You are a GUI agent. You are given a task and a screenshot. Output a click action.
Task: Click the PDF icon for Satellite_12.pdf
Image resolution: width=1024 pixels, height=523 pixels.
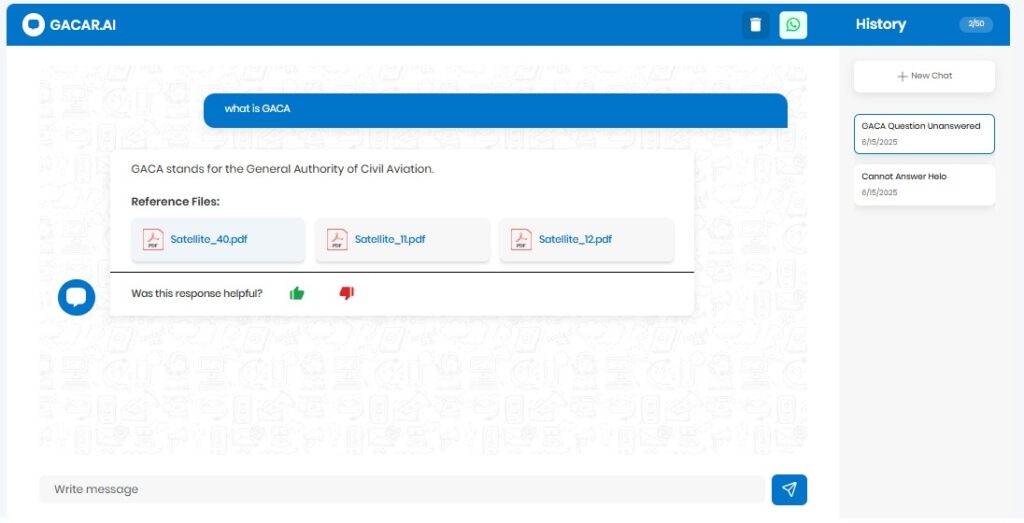pos(521,240)
